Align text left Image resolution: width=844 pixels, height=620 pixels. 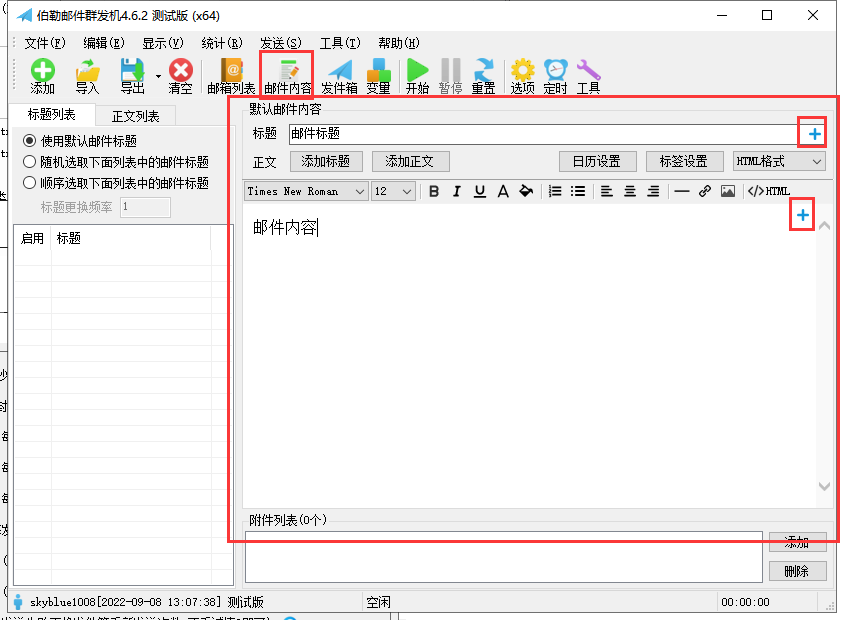pos(607,192)
